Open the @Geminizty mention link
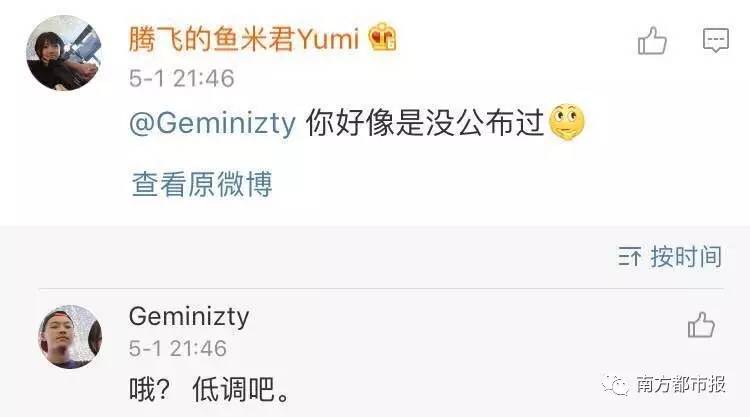This screenshot has height=417, width=750. pyautogui.click(x=212, y=123)
